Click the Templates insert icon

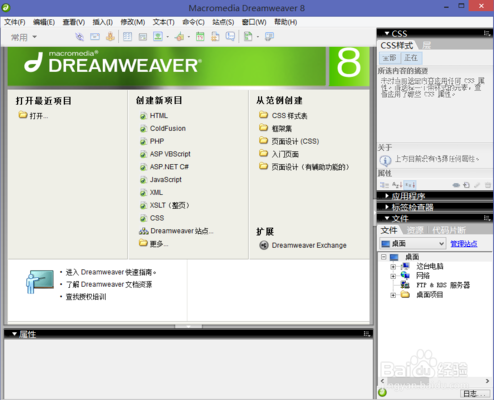[x=248, y=37]
